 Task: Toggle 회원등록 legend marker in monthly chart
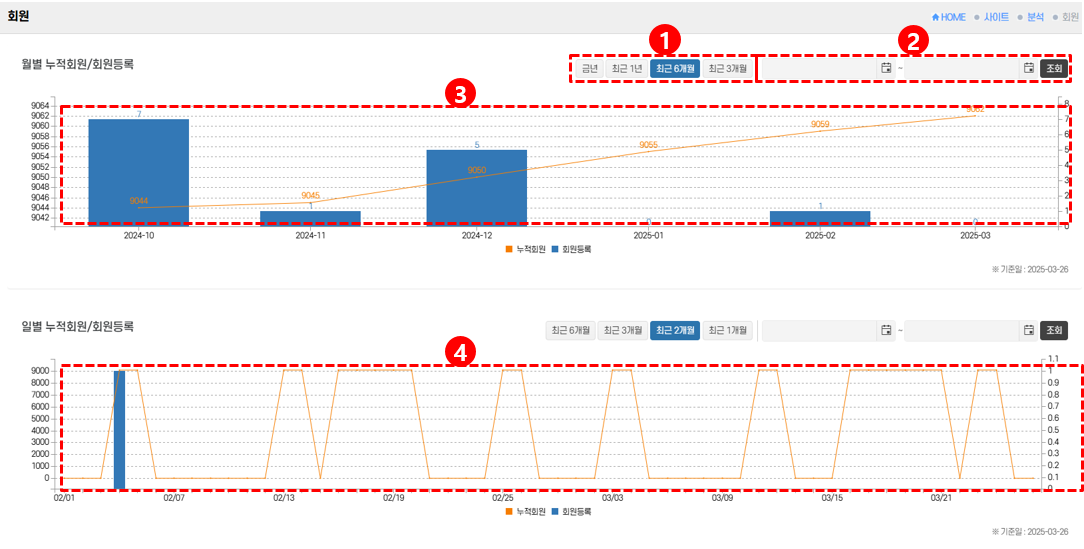click(555, 248)
